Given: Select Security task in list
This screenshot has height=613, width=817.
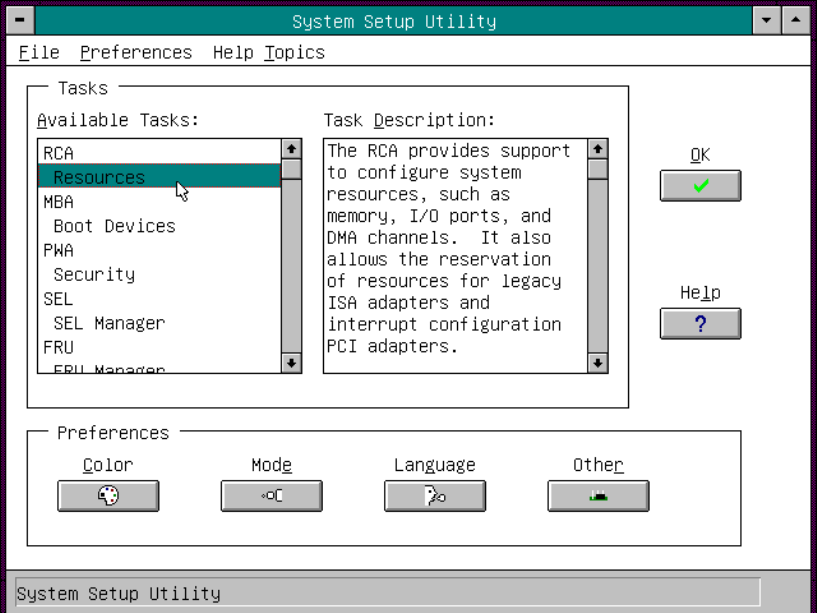Looking at the screenshot, I should (x=94, y=275).
